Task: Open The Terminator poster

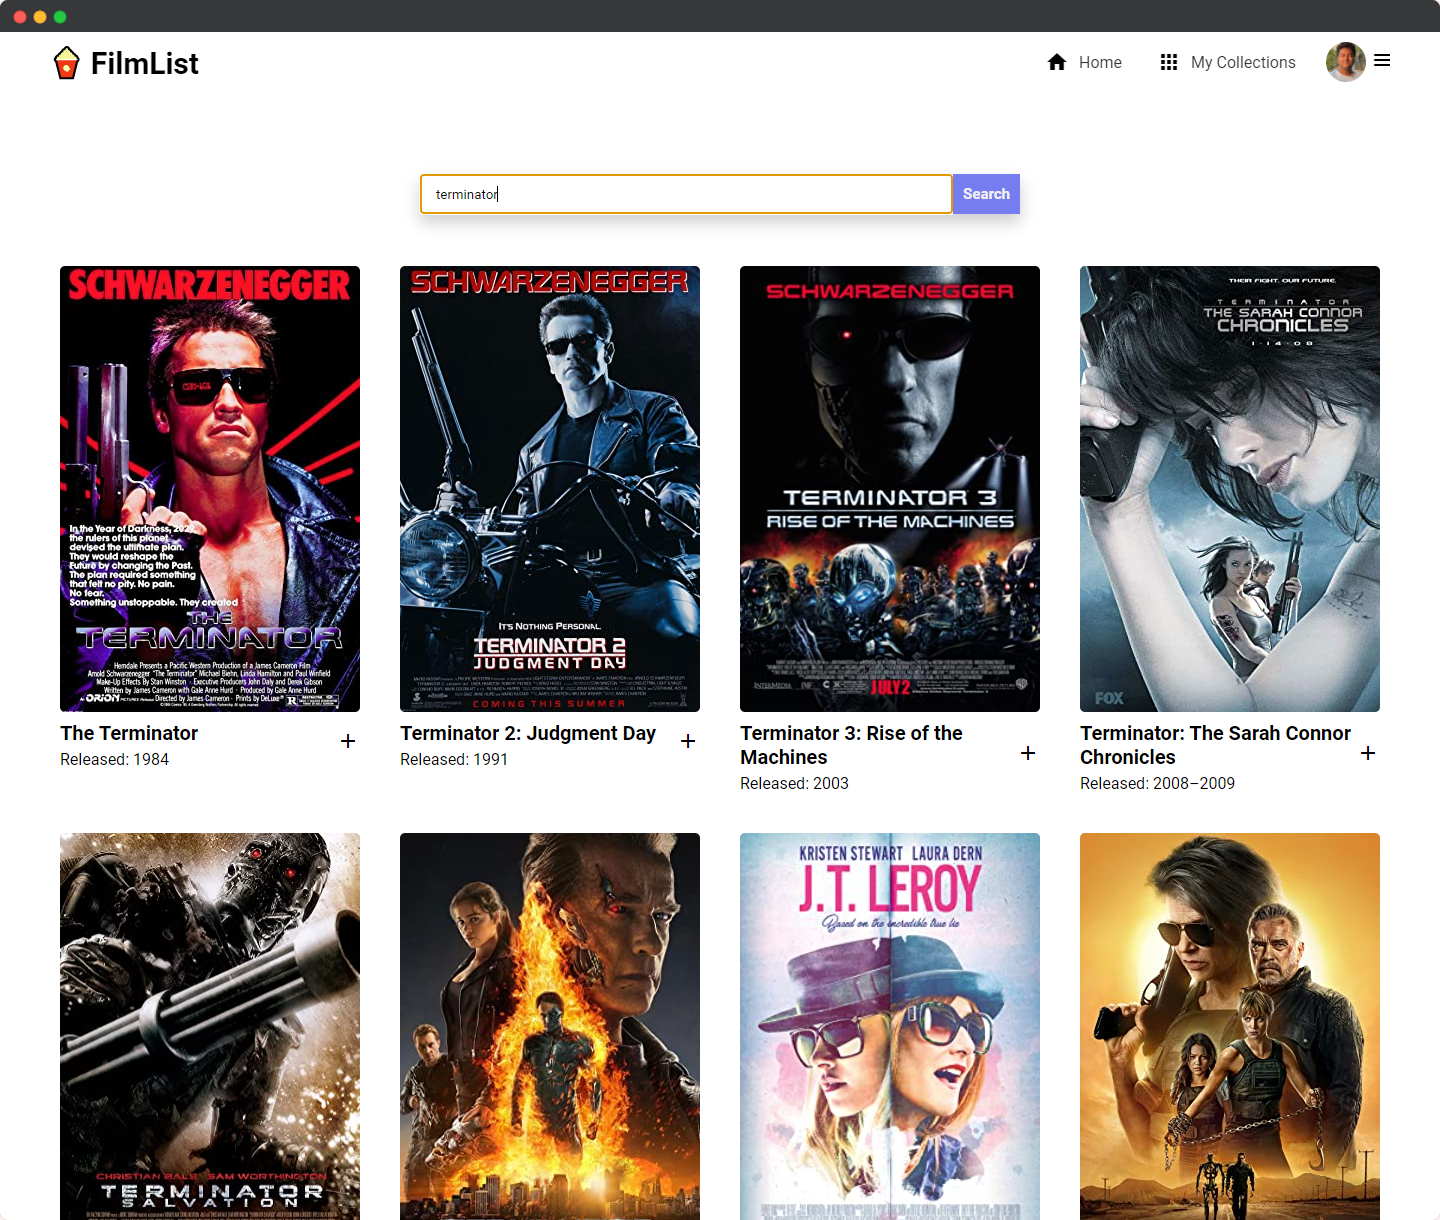Action: 210,489
